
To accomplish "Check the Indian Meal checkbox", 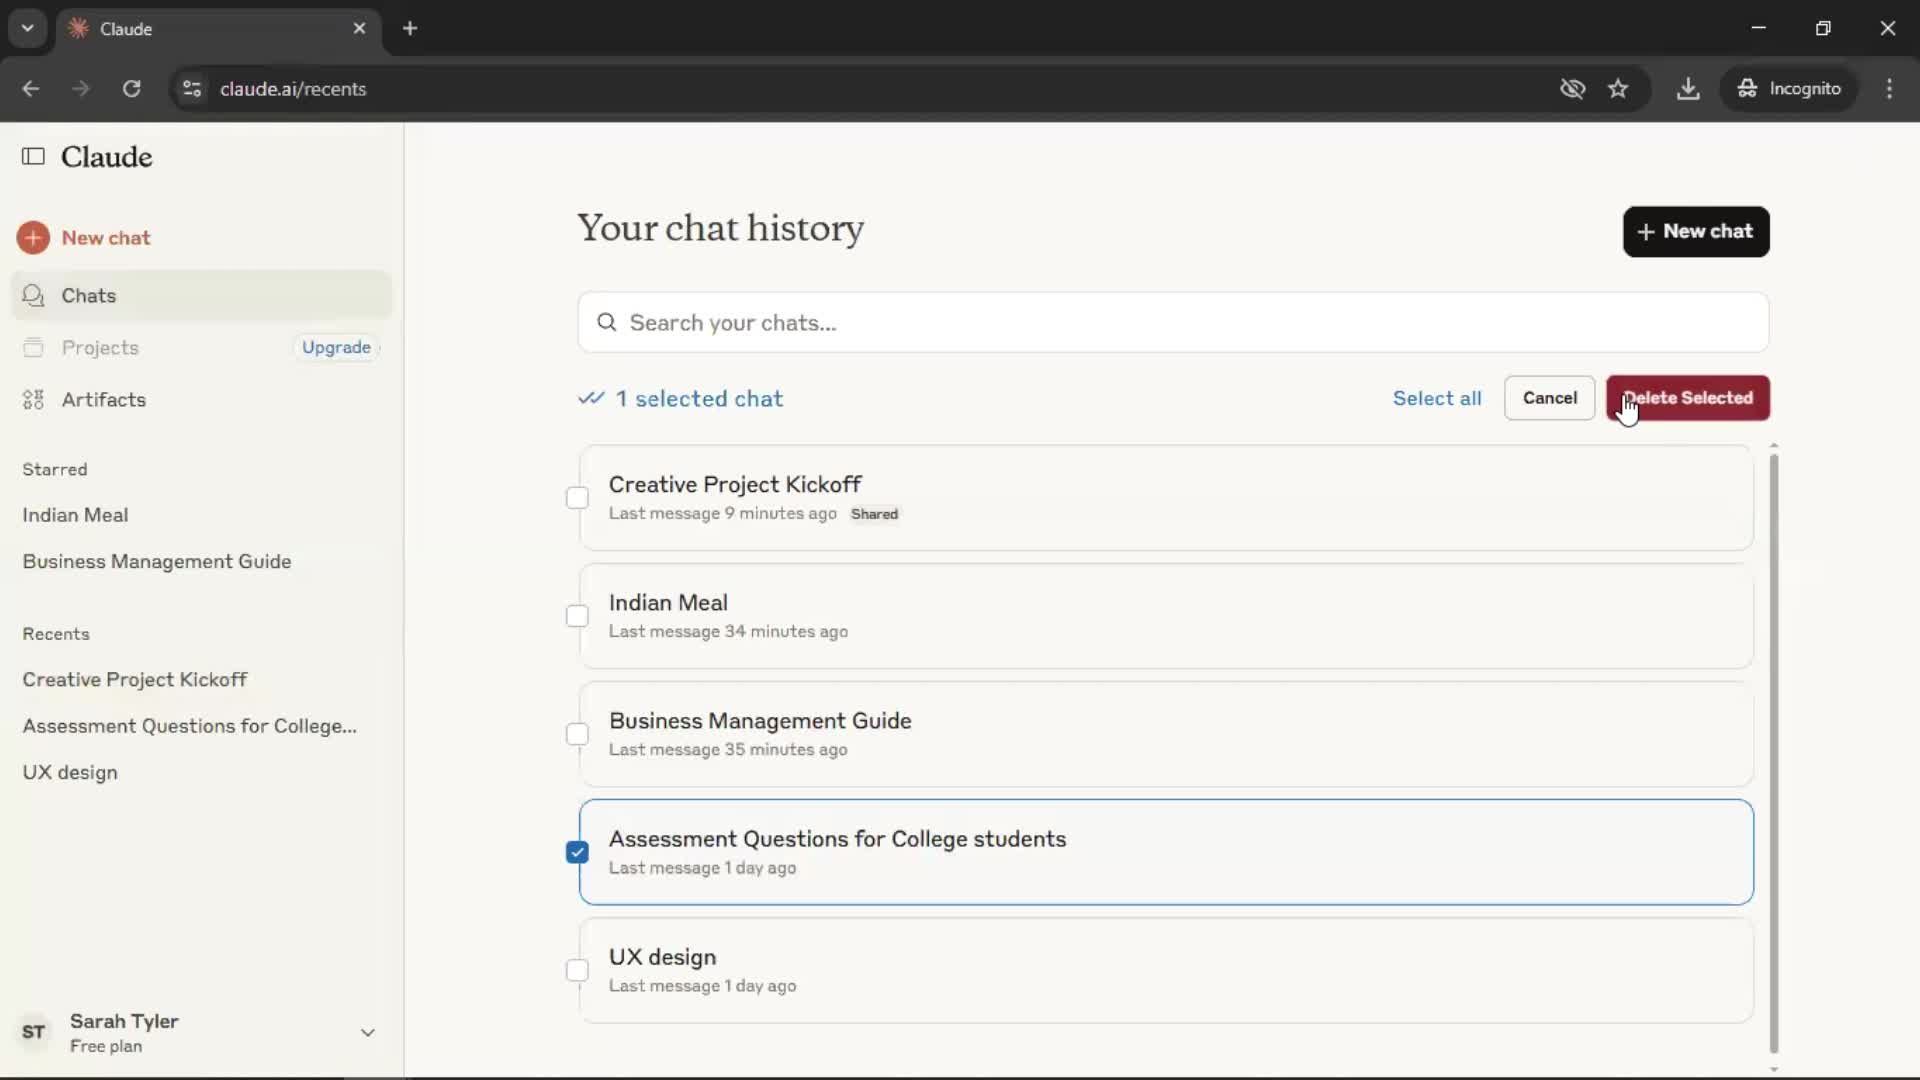I will (577, 616).
